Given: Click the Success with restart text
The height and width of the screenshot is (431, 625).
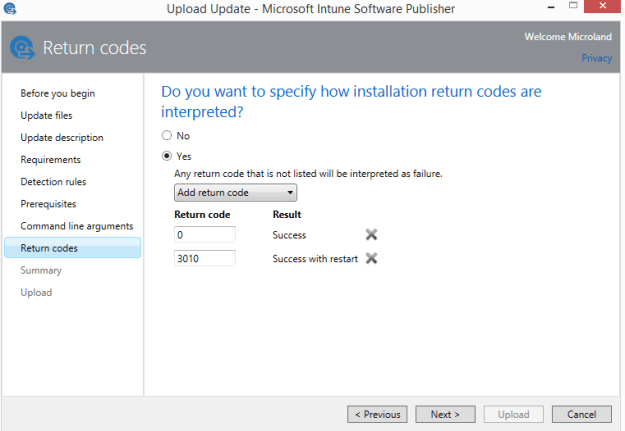Looking at the screenshot, I should click(x=315, y=259).
